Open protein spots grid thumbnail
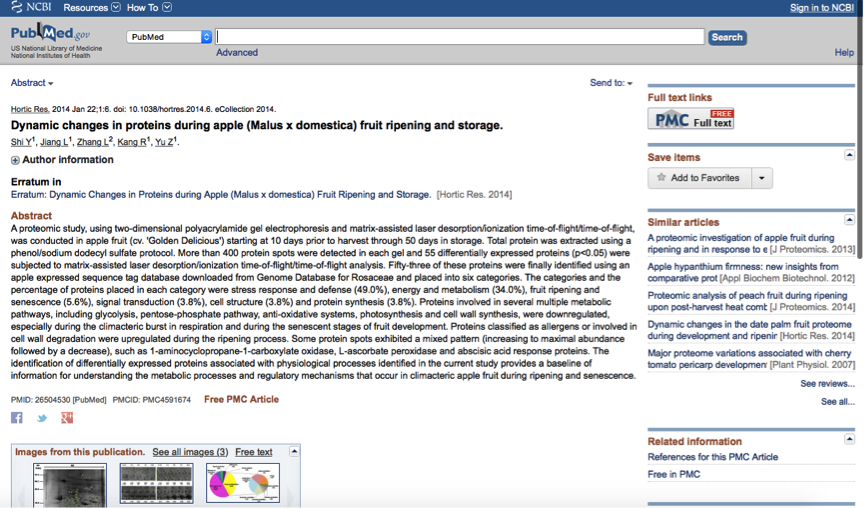The height and width of the screenshot is (508, 864). 156,483
